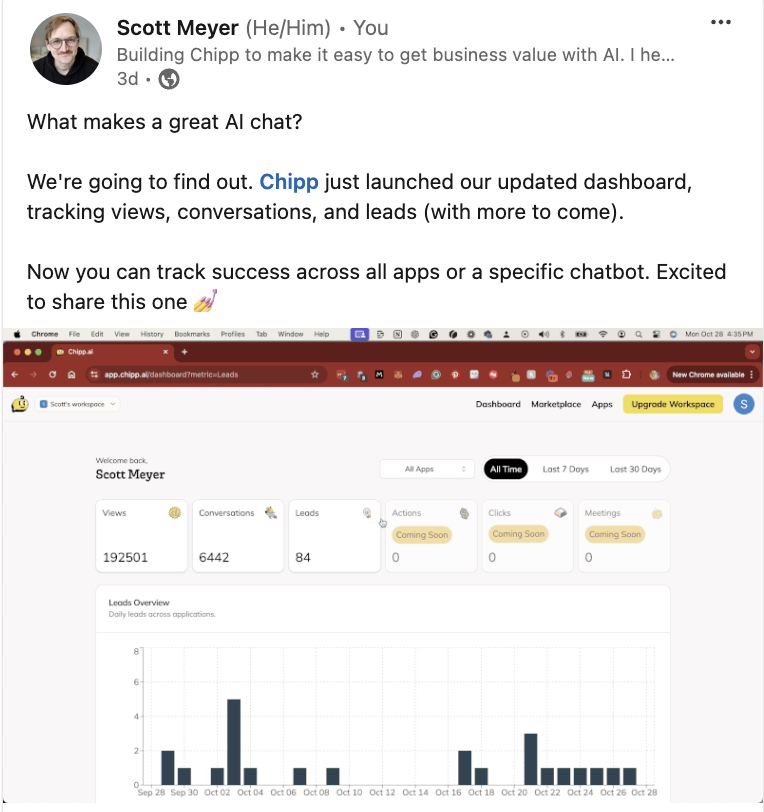Click Scott Meyer's profile photo

pos(65,49)
